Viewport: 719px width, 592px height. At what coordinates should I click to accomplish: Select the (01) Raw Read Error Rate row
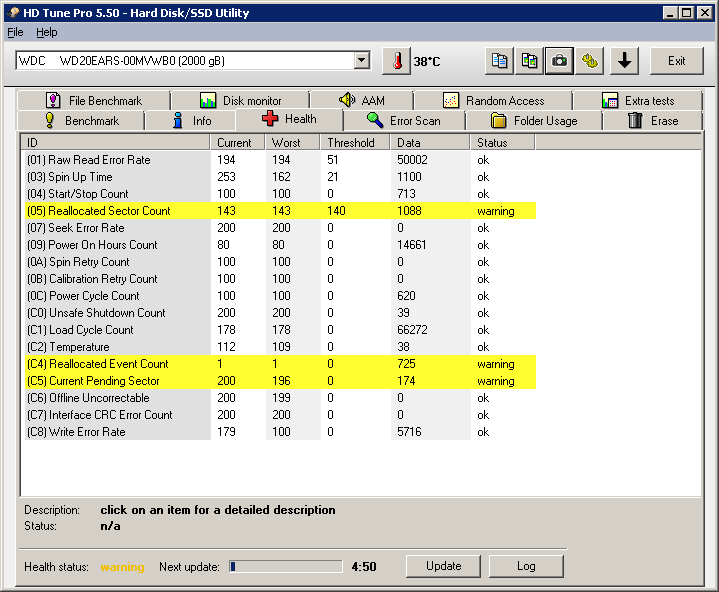[x=280, y=160]
